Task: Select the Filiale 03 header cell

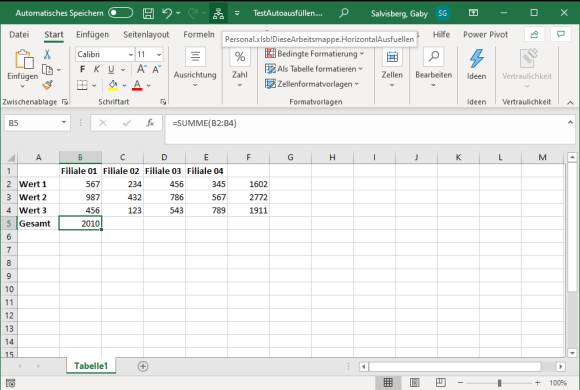Action: click(164, 171)
